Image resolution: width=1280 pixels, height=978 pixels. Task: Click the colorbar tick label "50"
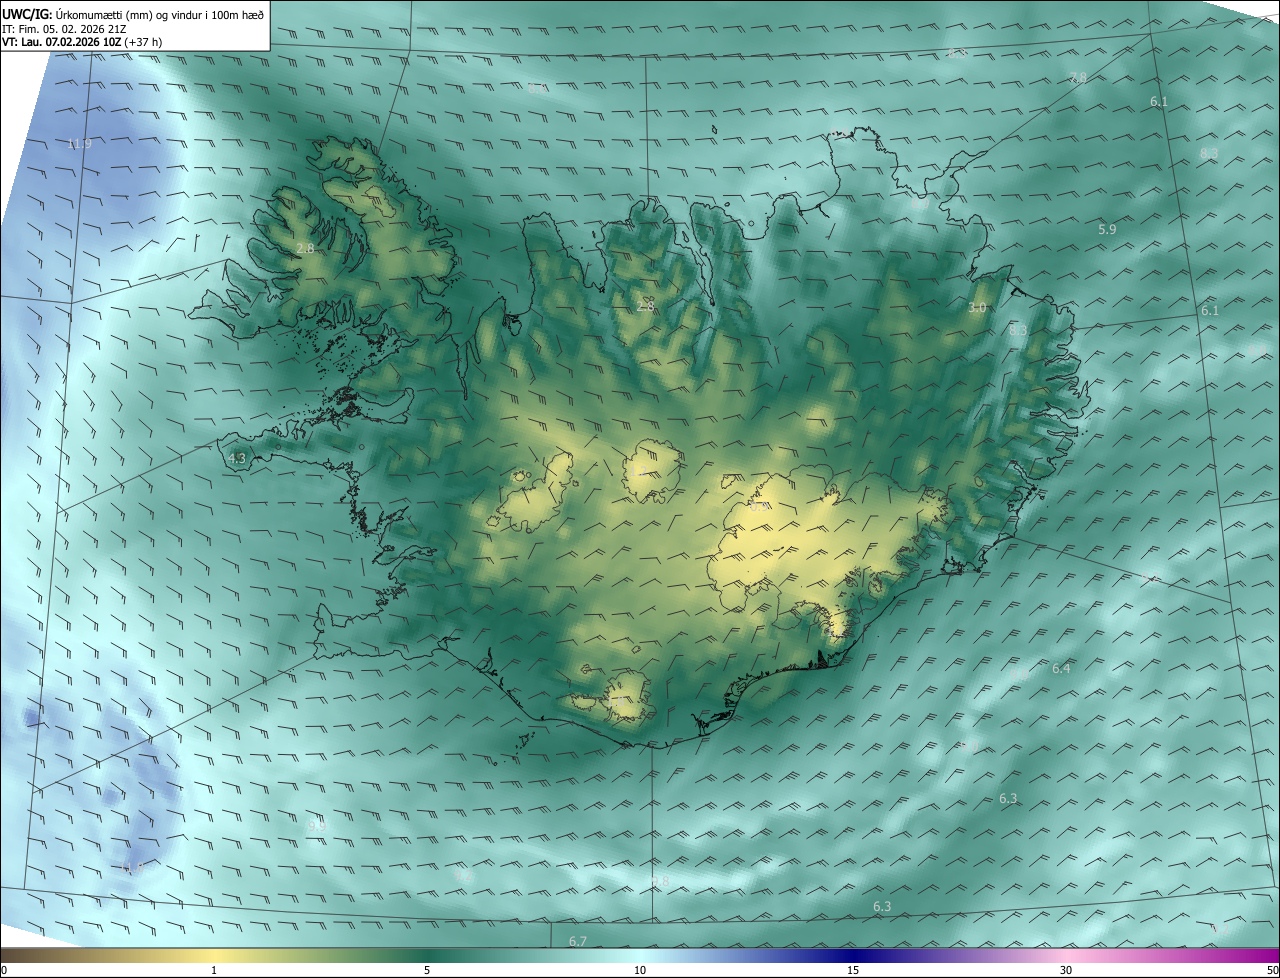(x=1272, y=970)
